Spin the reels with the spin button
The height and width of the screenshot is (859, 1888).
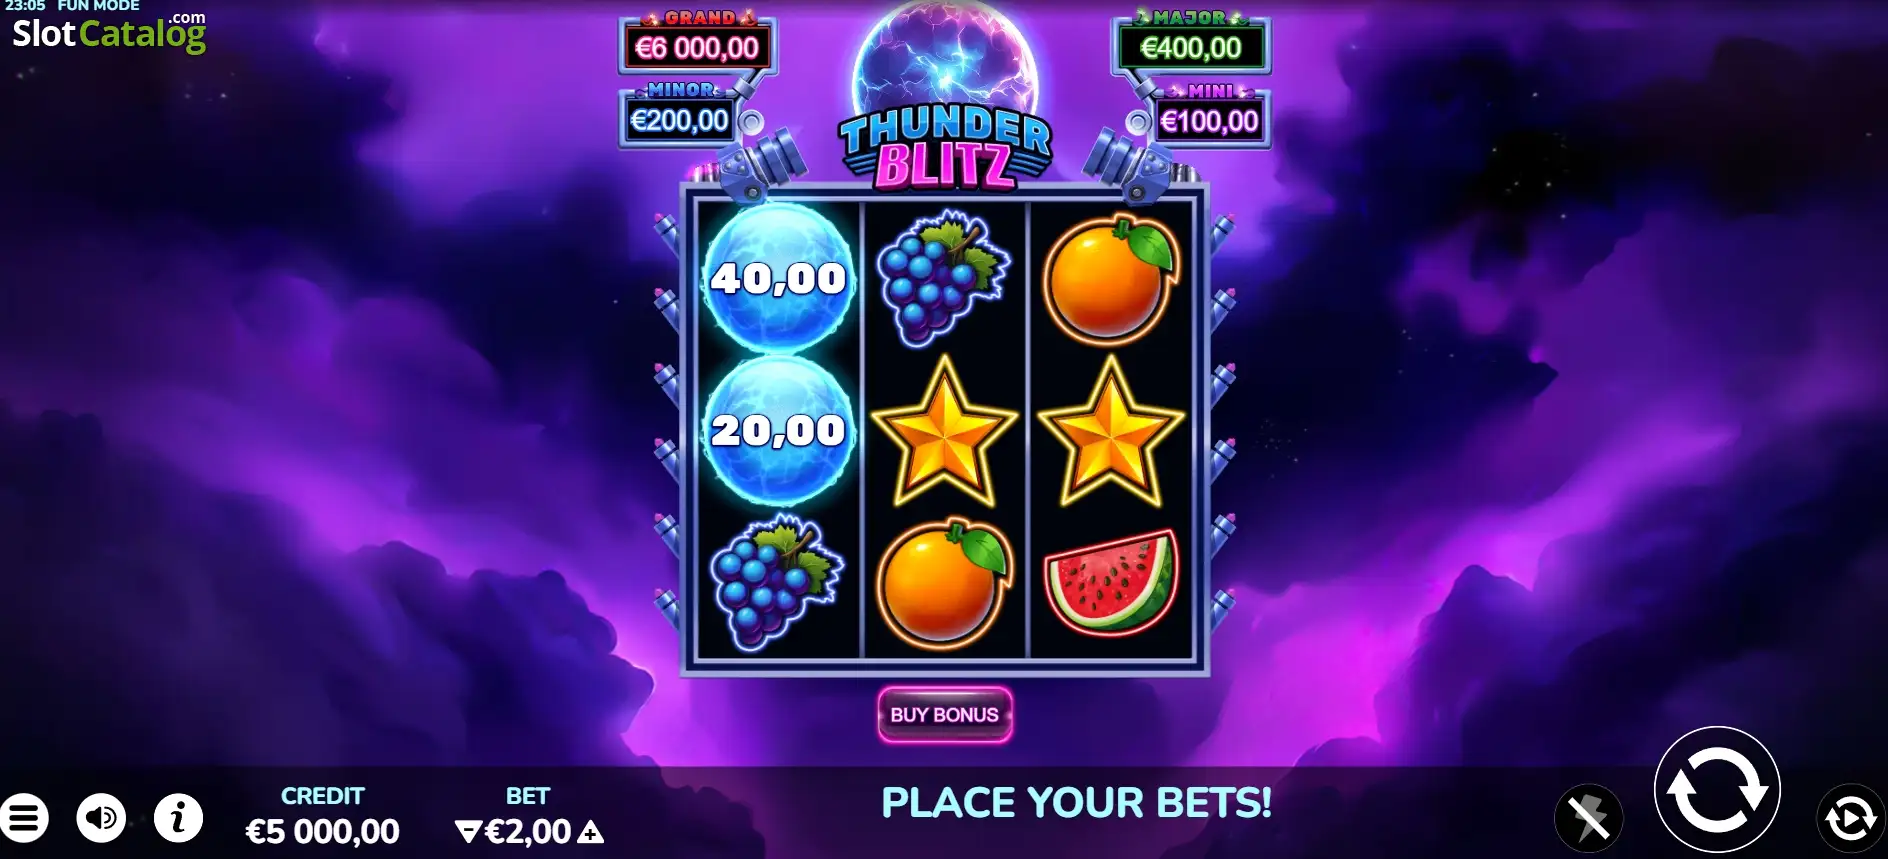[1717, 789]
